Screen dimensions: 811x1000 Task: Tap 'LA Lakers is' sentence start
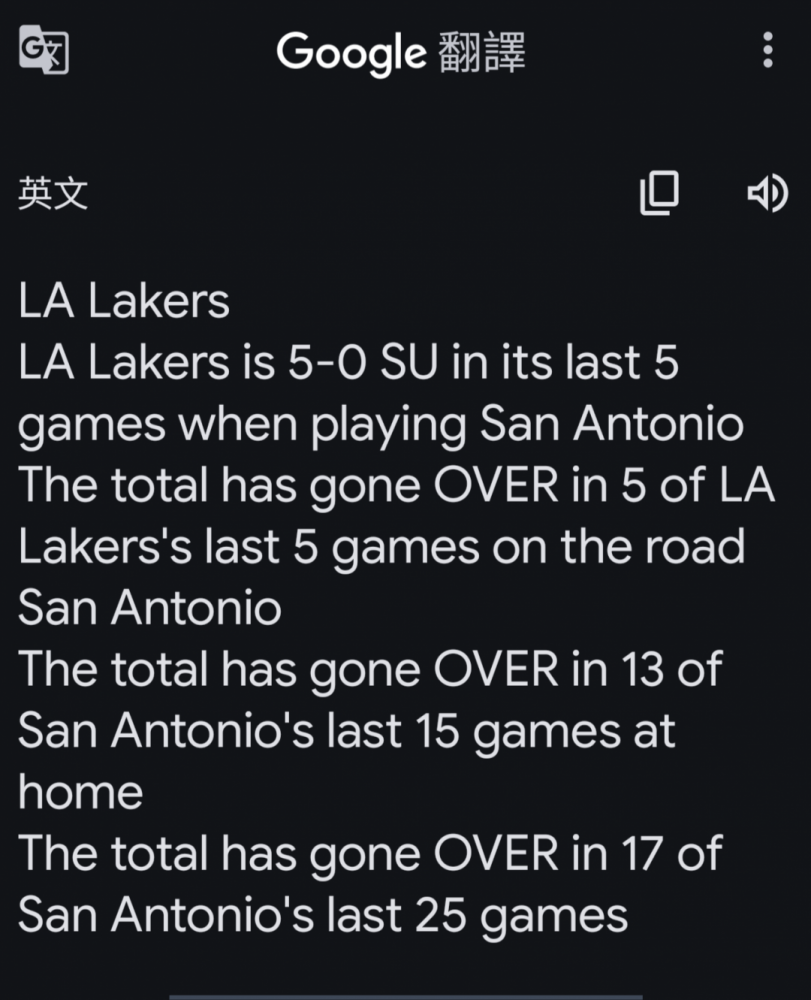pyautogui.click(x=146, y=362)
